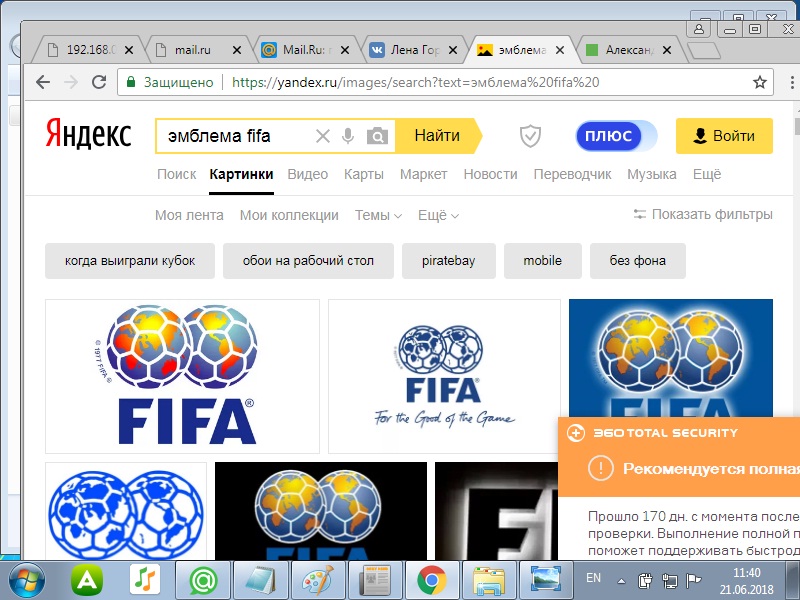The height and width of the screenshot is (600, 800).
Task: Open the Переводчик tab
Action: [572, 174]
